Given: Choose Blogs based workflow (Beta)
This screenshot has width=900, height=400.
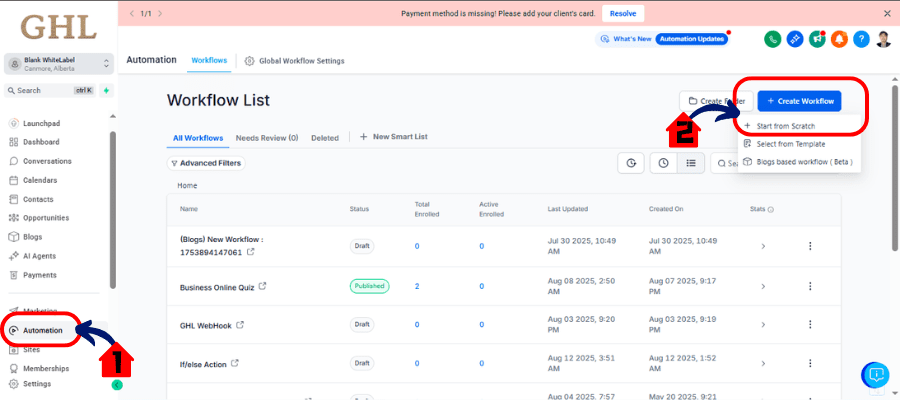Looking at the screenshot, I should (804, 162).
